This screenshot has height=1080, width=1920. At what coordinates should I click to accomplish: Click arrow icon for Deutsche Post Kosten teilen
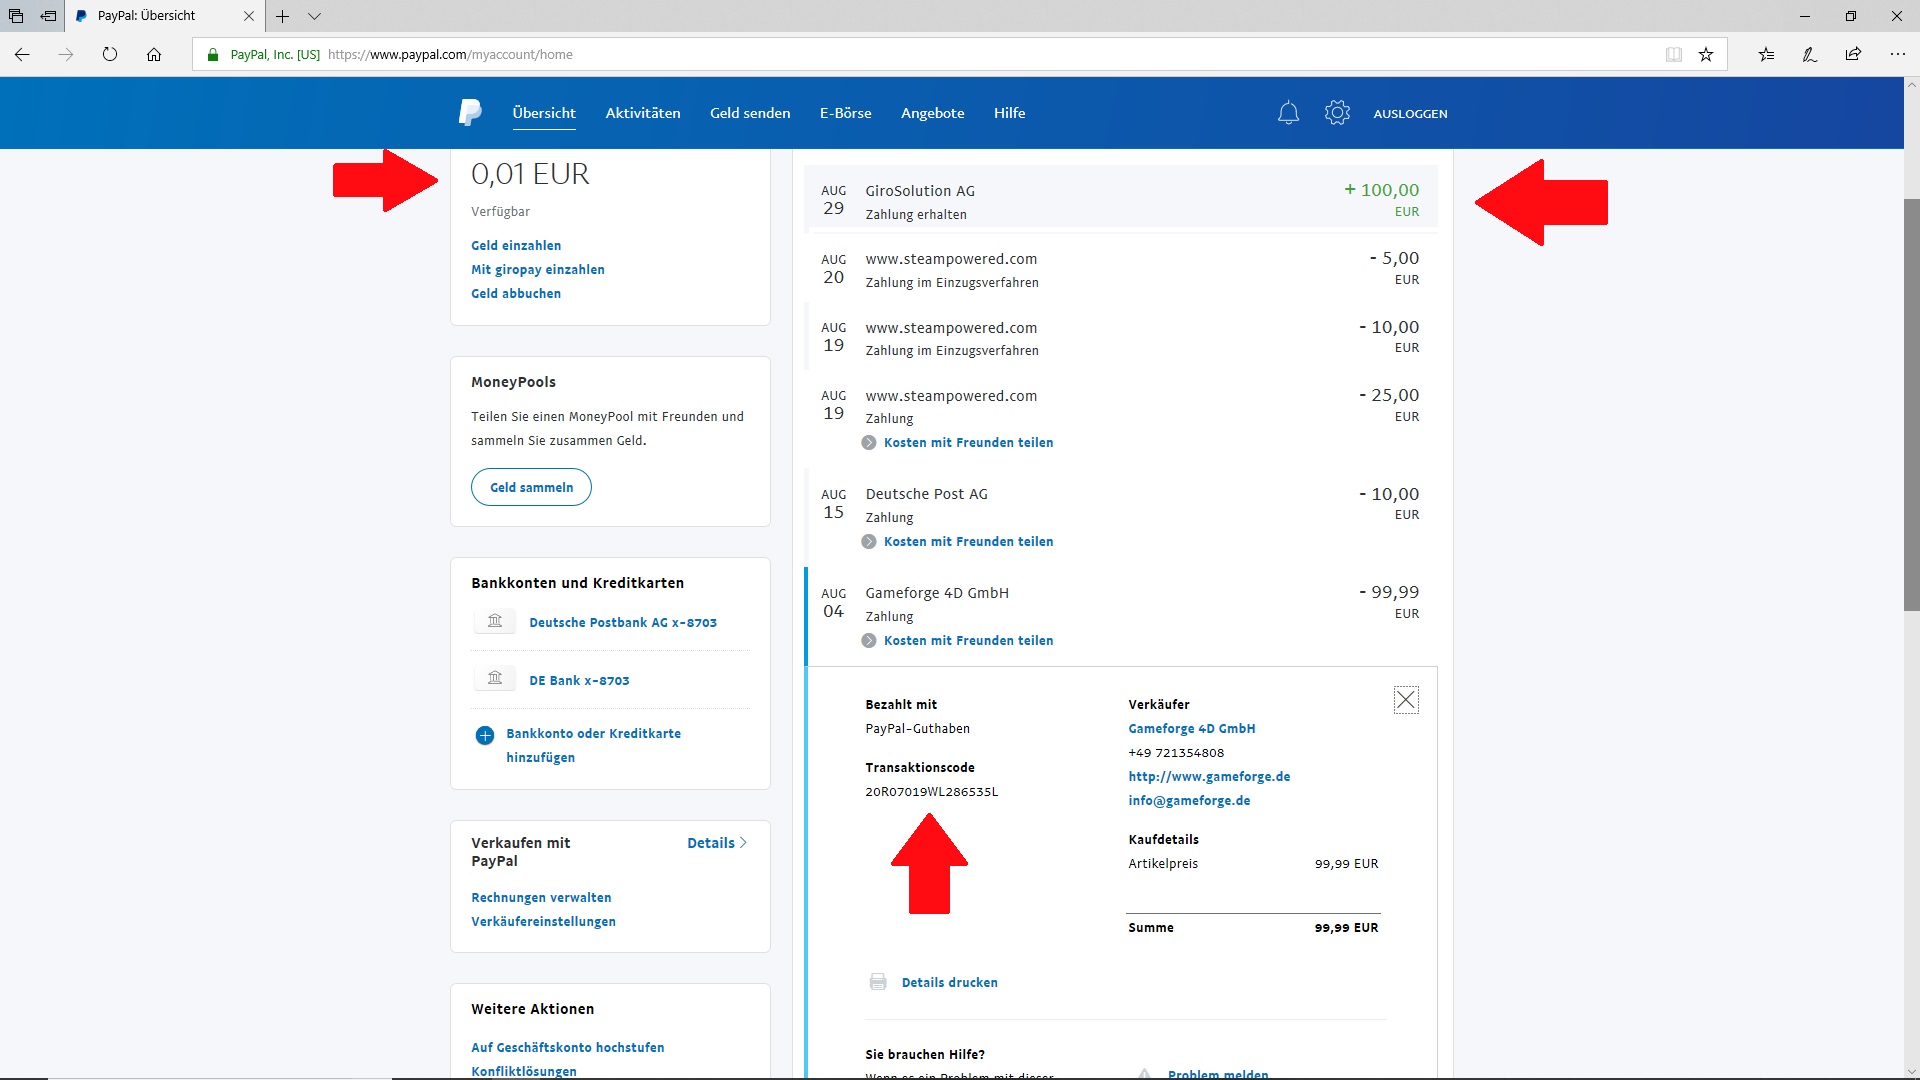869,542
